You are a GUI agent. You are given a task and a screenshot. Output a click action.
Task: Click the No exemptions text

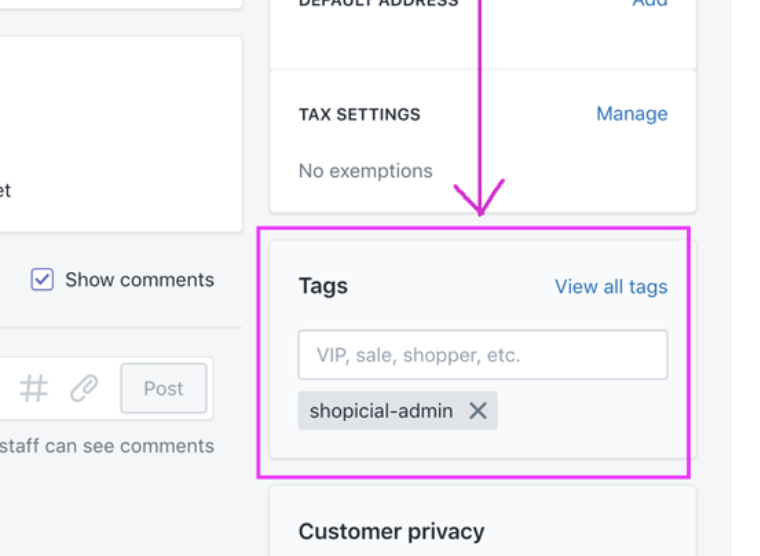point(365,171)
